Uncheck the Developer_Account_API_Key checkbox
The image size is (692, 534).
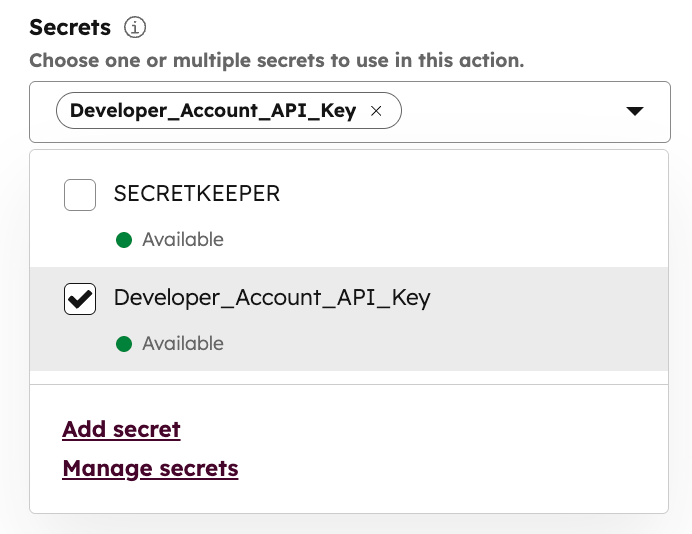pyautogui.click(x=80, y=299)
